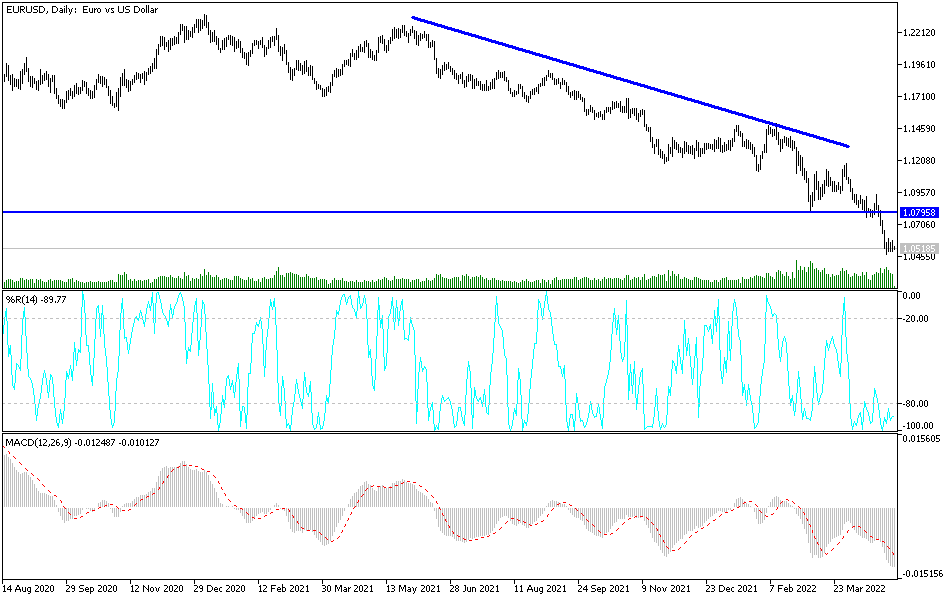Select the 14 Aug 2020 date label
Viewport: 950px width, 600px height.
click(28, 589)
